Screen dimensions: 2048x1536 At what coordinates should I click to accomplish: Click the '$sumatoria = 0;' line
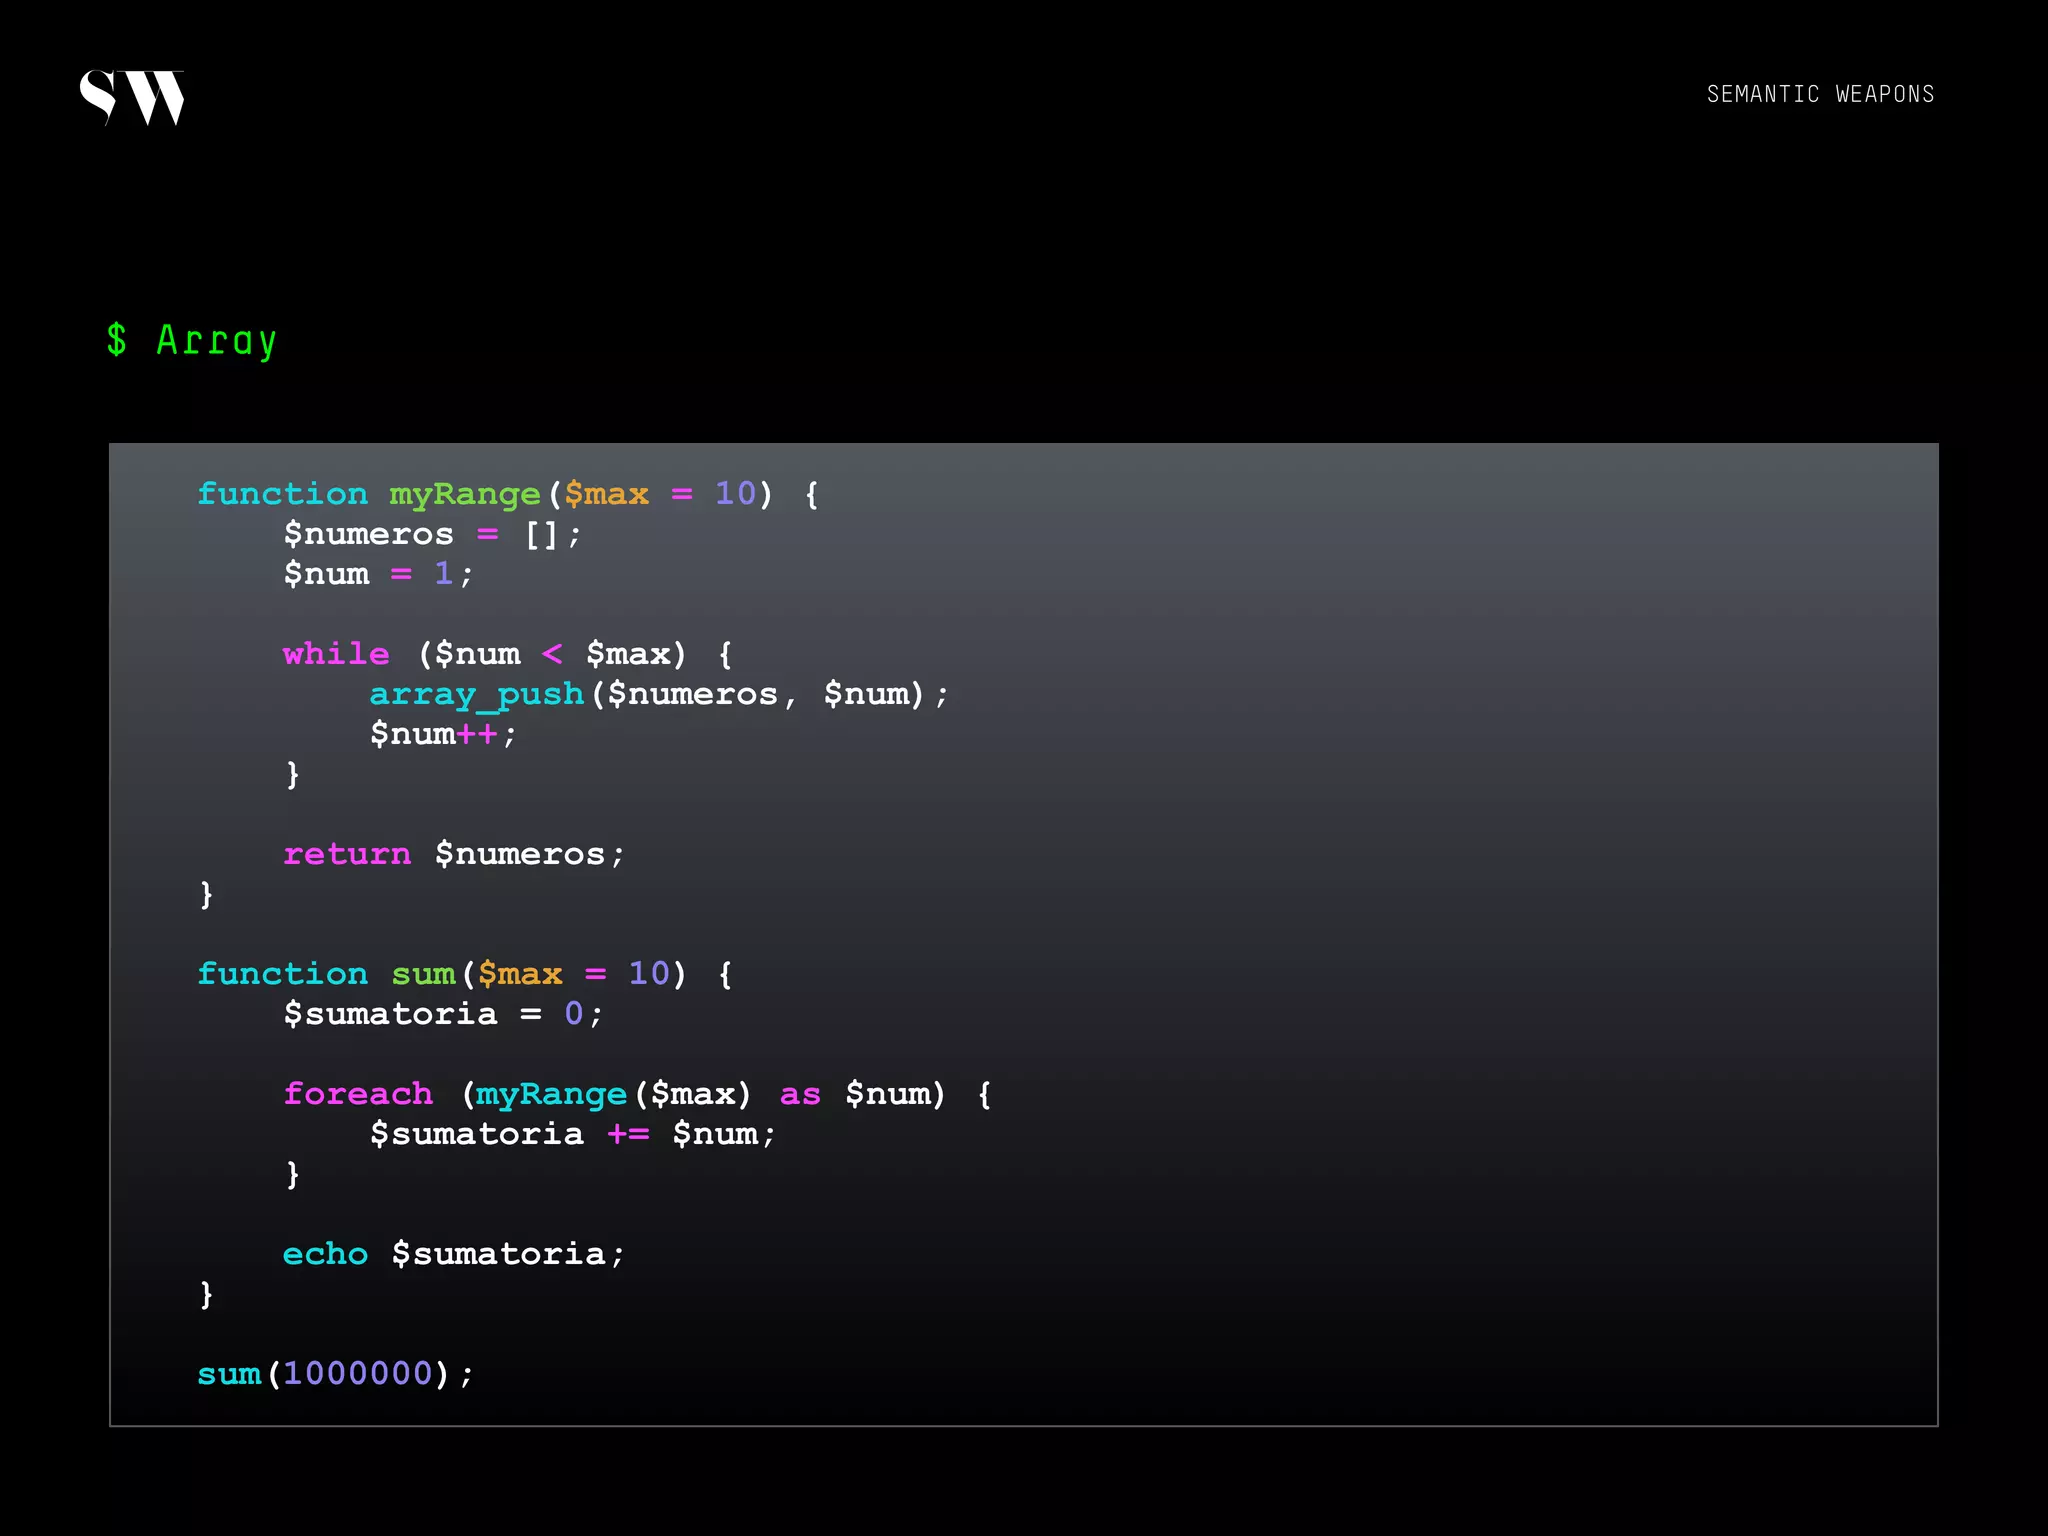point(443,1014)
